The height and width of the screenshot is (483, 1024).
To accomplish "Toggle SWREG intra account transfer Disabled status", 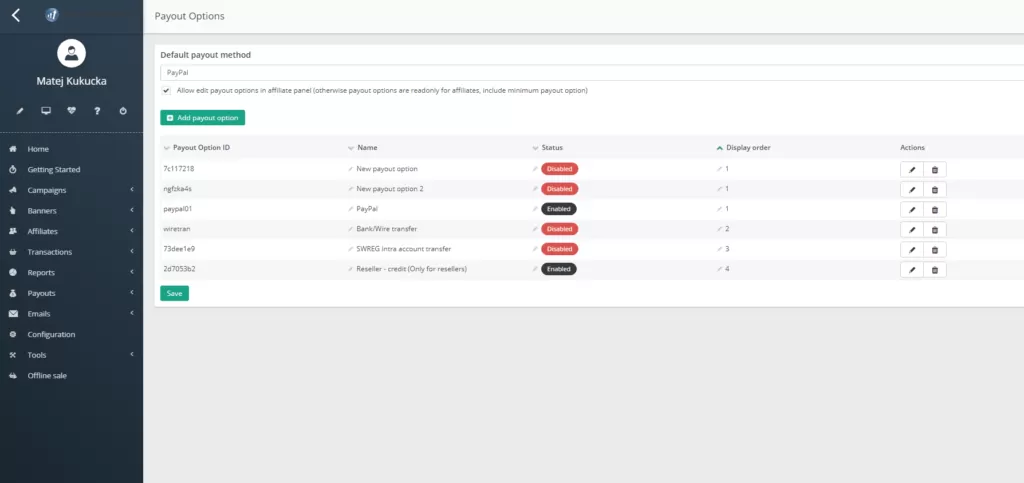I will click(559, 249).
